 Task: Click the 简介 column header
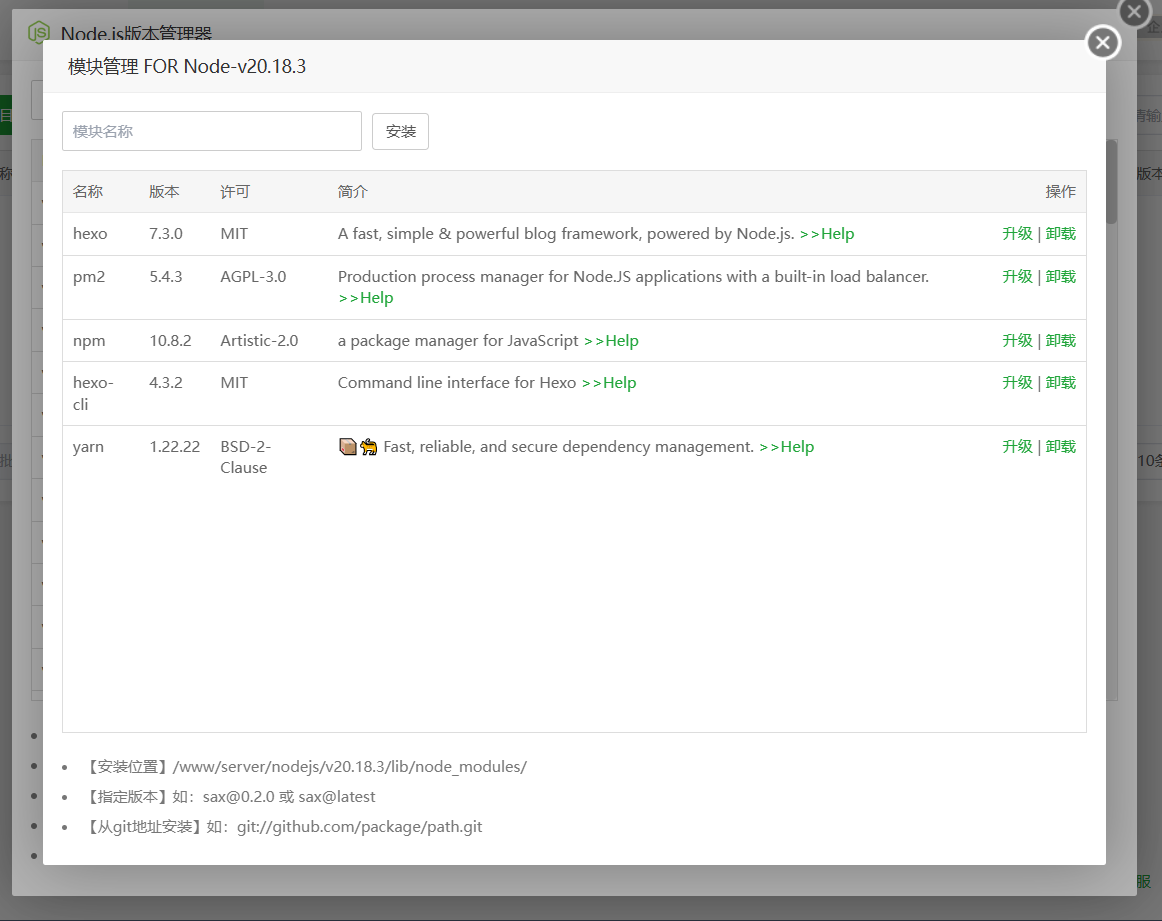[x=353, y=192]
